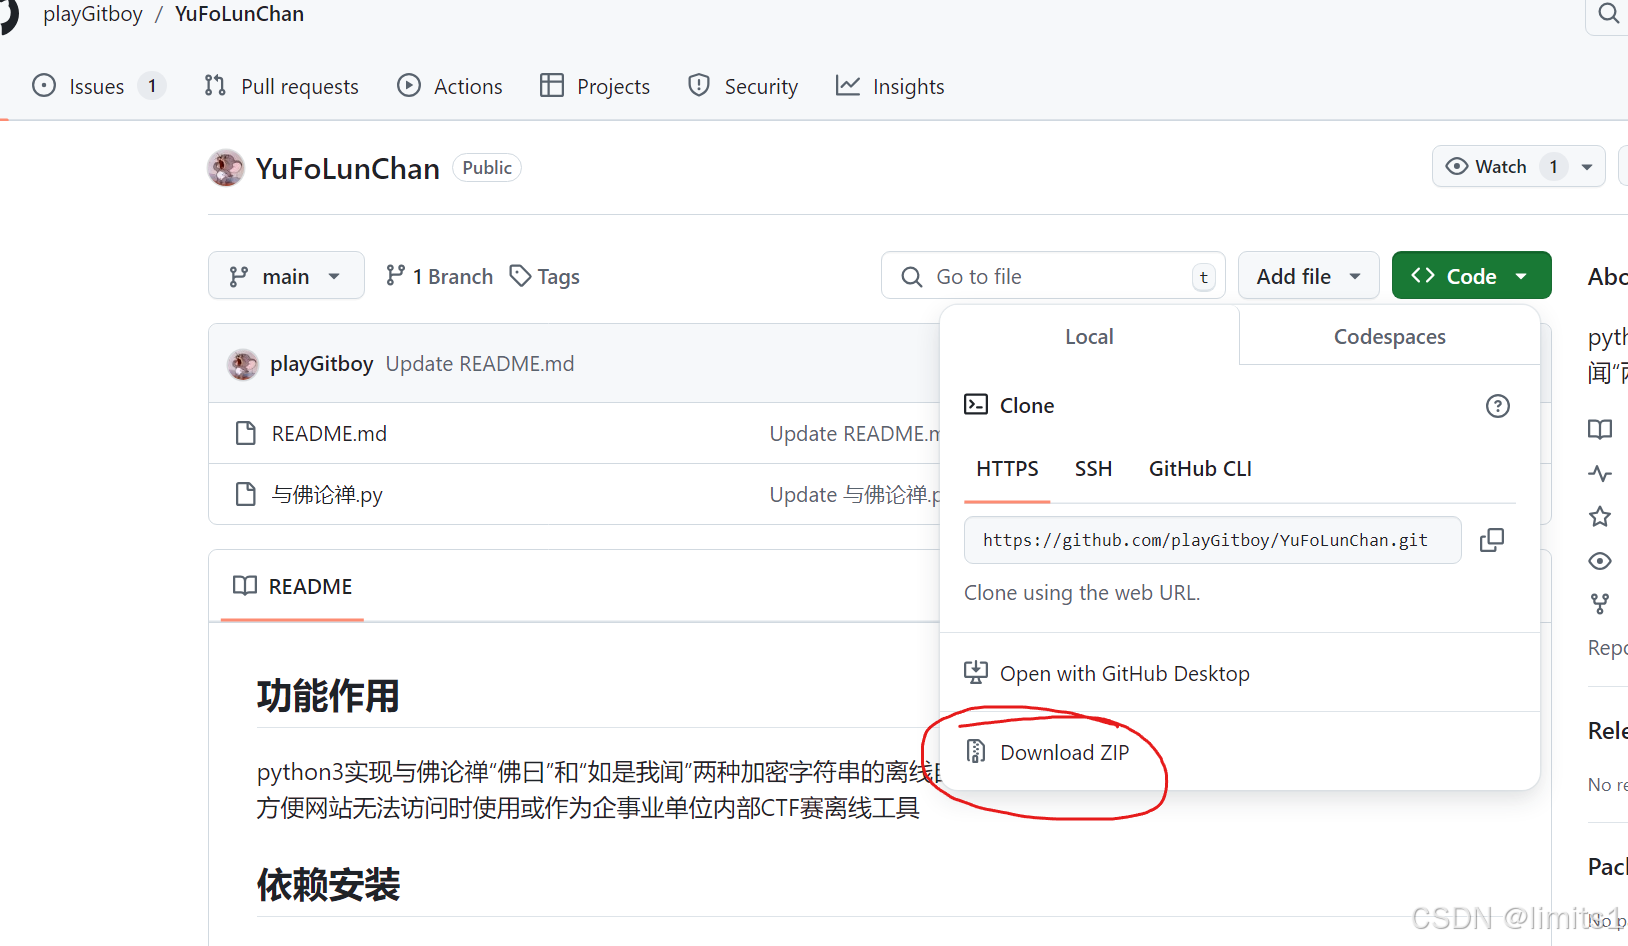The image size is (1628, 946).
Task: Click the Public visibility badge
Action: pyautogui.click(x=487, y=167)
